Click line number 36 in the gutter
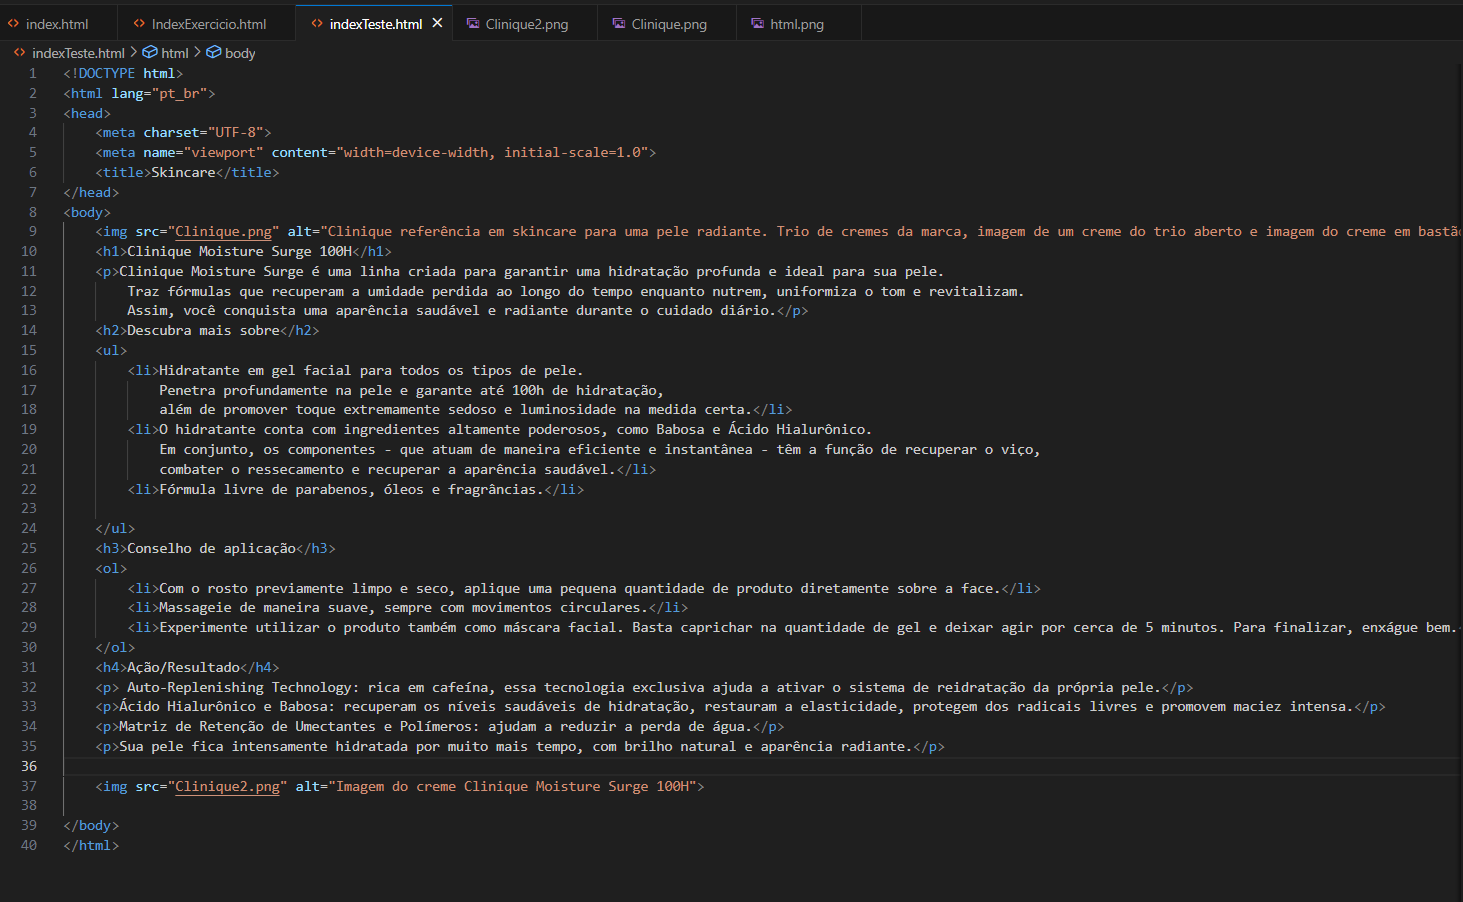Image resolution: width=1463 pixels, height=902 pixels. pos(29,767)
